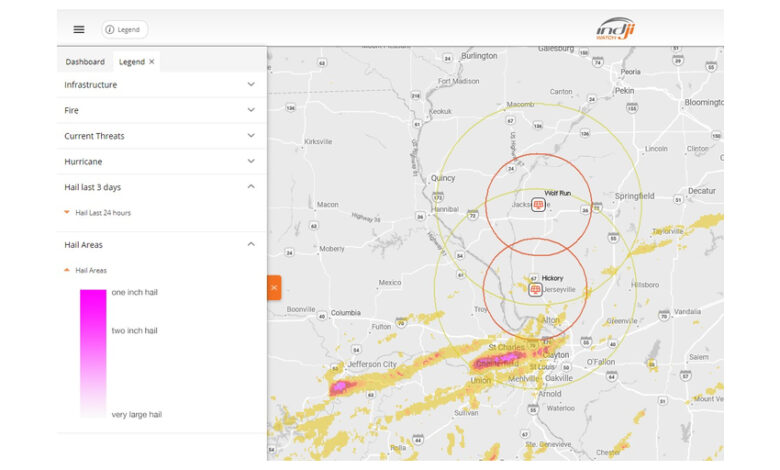Click the Wolf Run site marker
The image size is (780, 470).
tap(538, 204)
